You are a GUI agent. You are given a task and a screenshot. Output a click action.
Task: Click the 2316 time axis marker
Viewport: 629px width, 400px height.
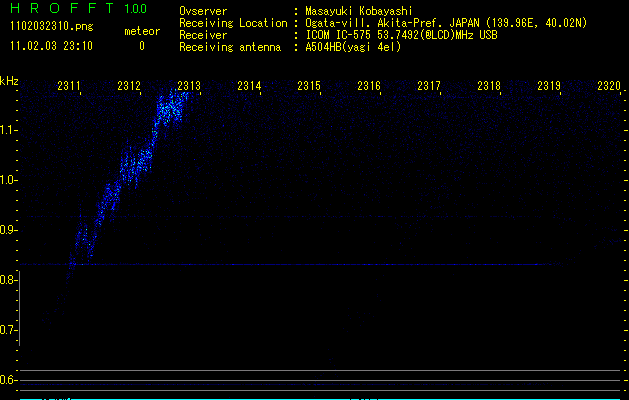[369, 86]
